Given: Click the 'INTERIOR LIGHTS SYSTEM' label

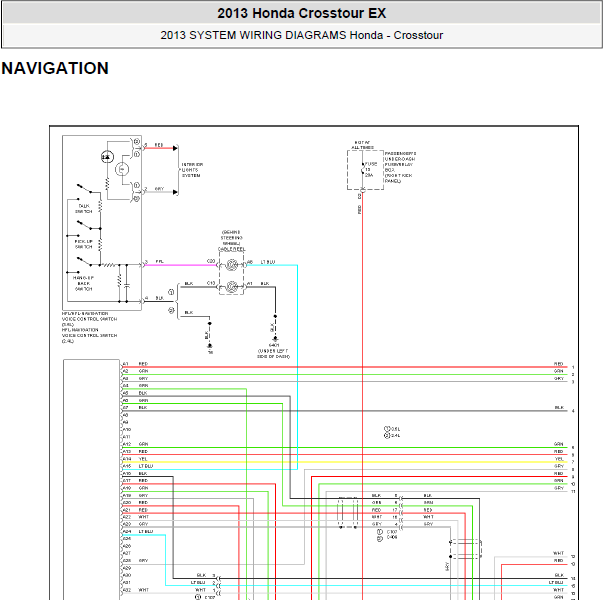Looking at the screenshot, I should pos(192,170).
